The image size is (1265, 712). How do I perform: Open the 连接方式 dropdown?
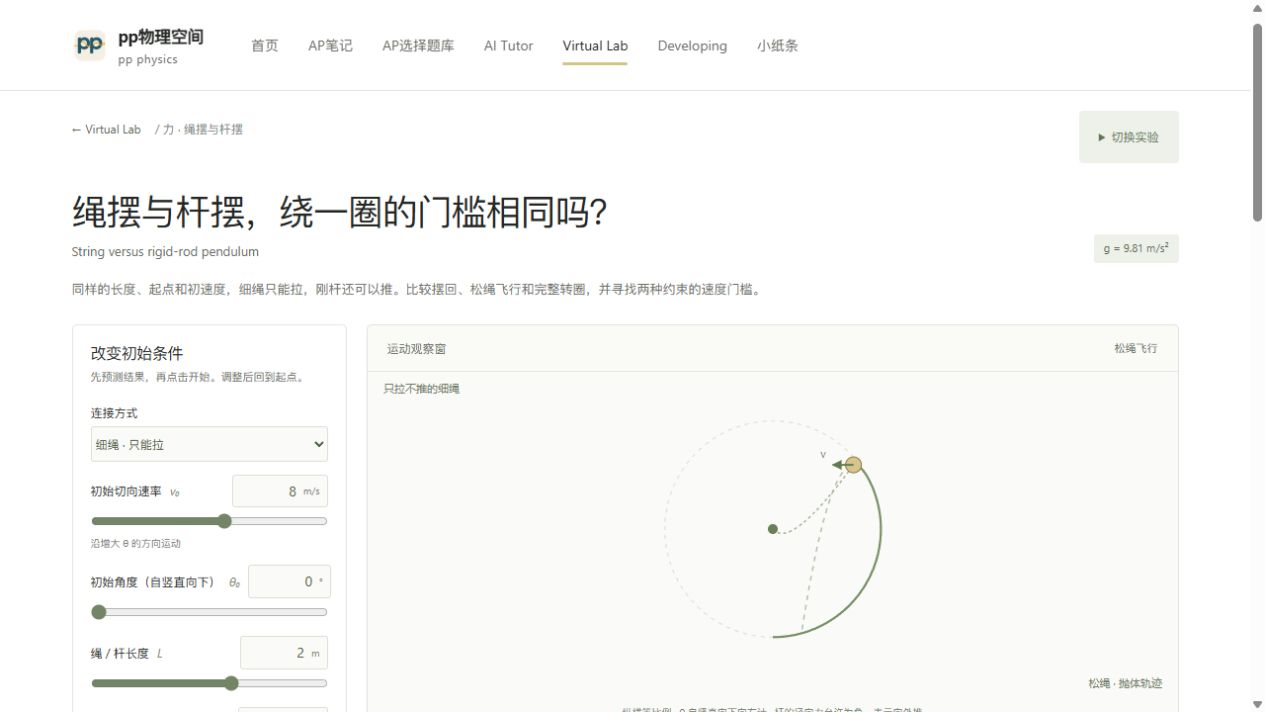coord(209,444)
